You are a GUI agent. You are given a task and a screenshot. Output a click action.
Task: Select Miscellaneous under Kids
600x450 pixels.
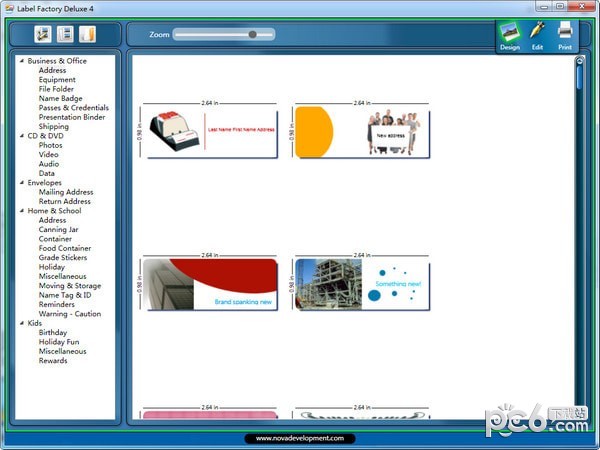tap(62, 351)
